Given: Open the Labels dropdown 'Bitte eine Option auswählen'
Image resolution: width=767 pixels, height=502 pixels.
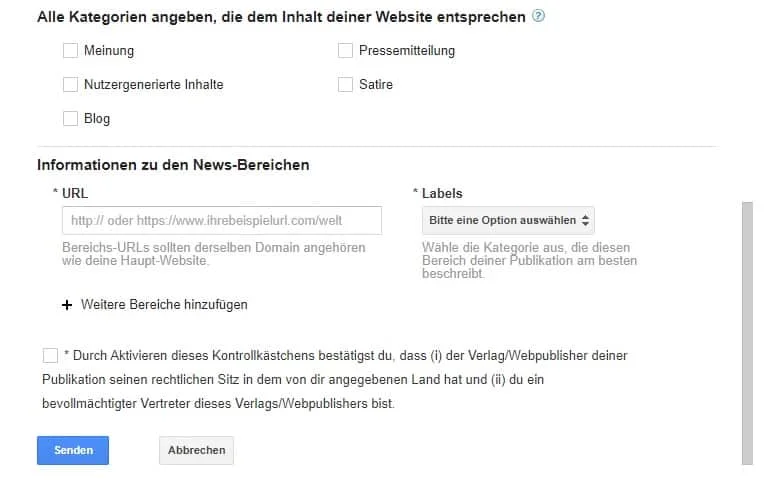Looking at the screenshot, I should (508, 220).
